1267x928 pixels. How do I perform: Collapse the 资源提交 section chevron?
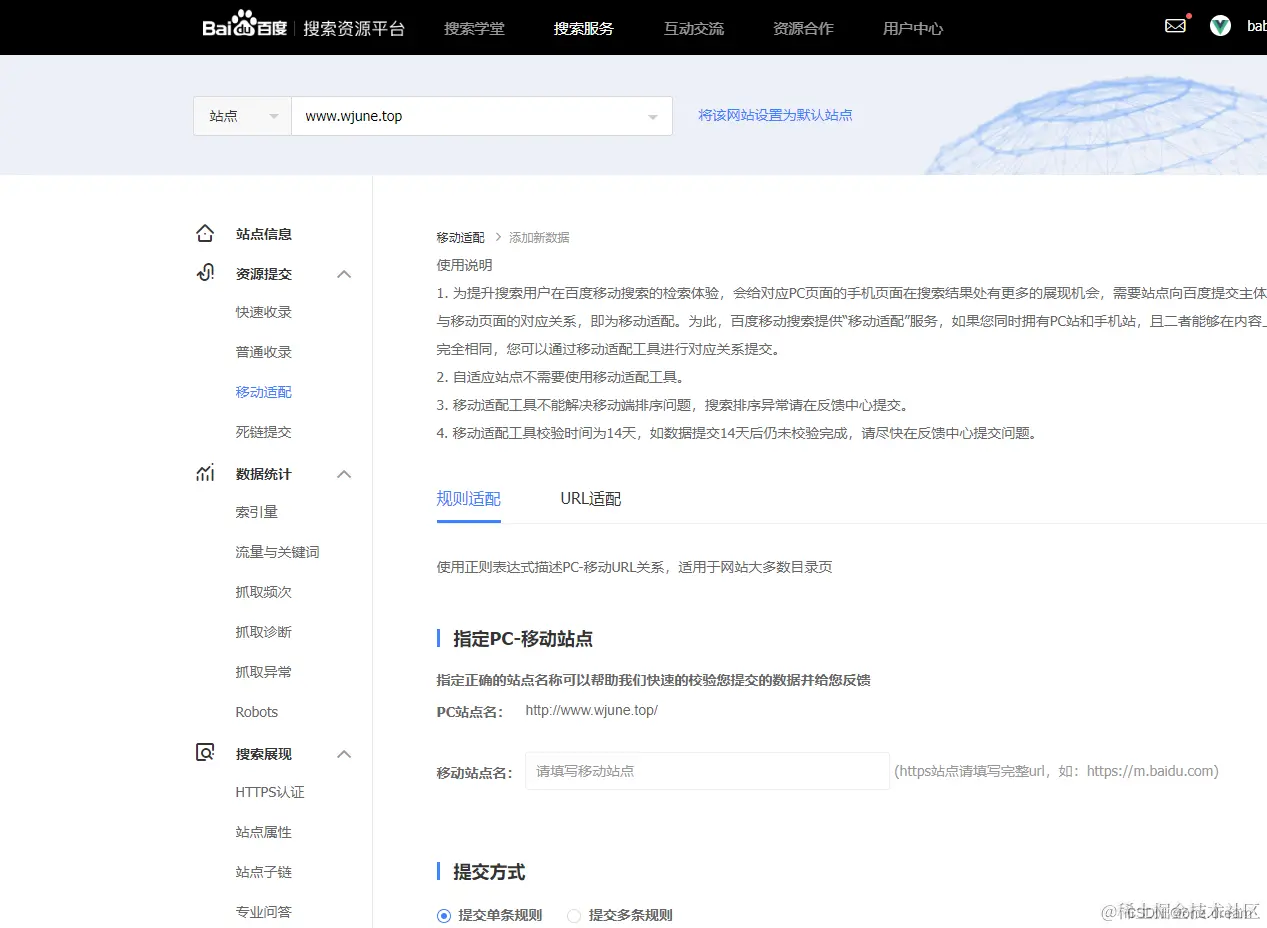click(344, 273)
